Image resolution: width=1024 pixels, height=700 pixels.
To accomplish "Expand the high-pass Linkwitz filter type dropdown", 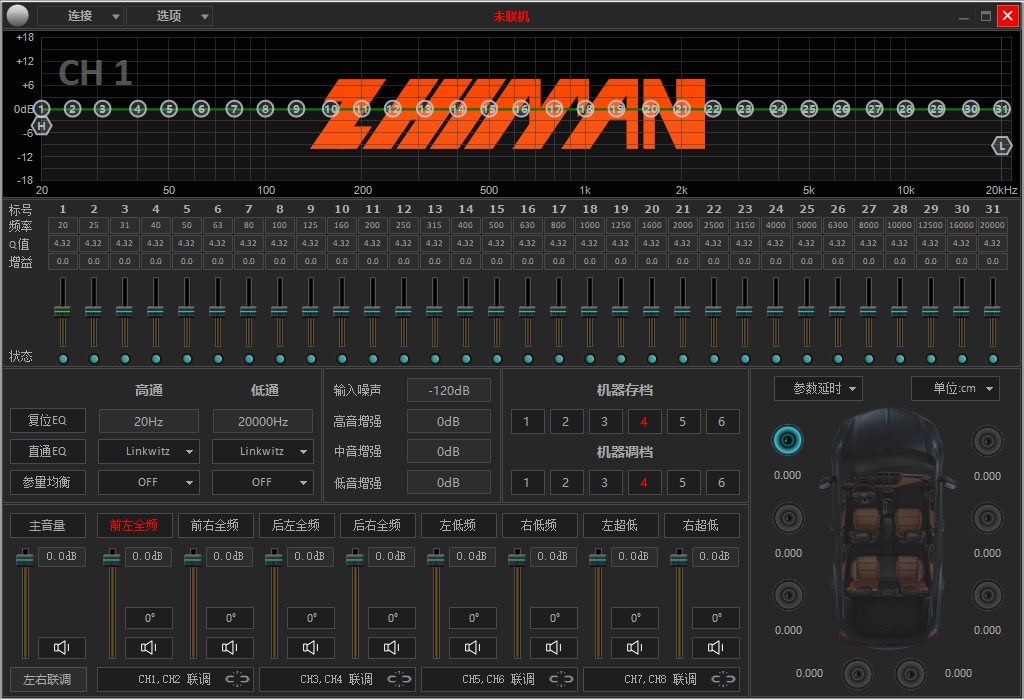I will tap(149, 451).
